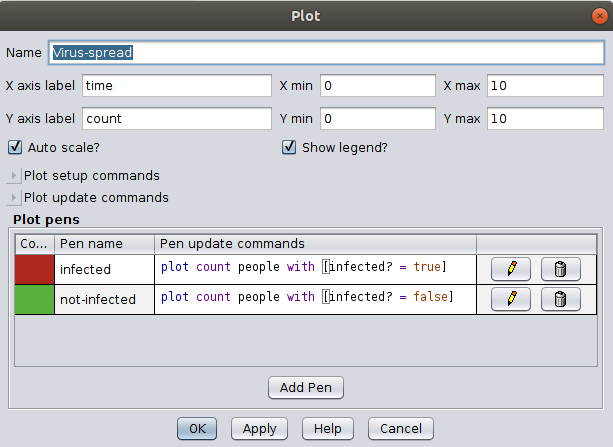The image size is (613, 447).
Task: Click the X axis label field
Action: (x=176, y=86)
